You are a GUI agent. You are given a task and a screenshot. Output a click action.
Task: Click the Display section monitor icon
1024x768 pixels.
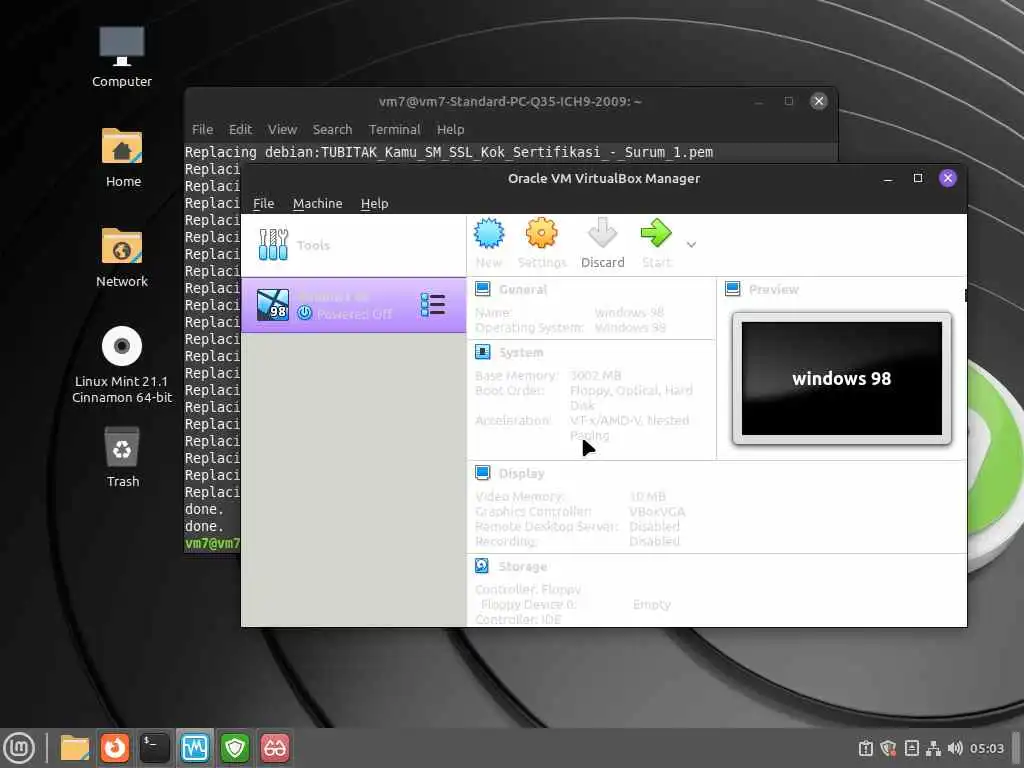tap(483, 473)
